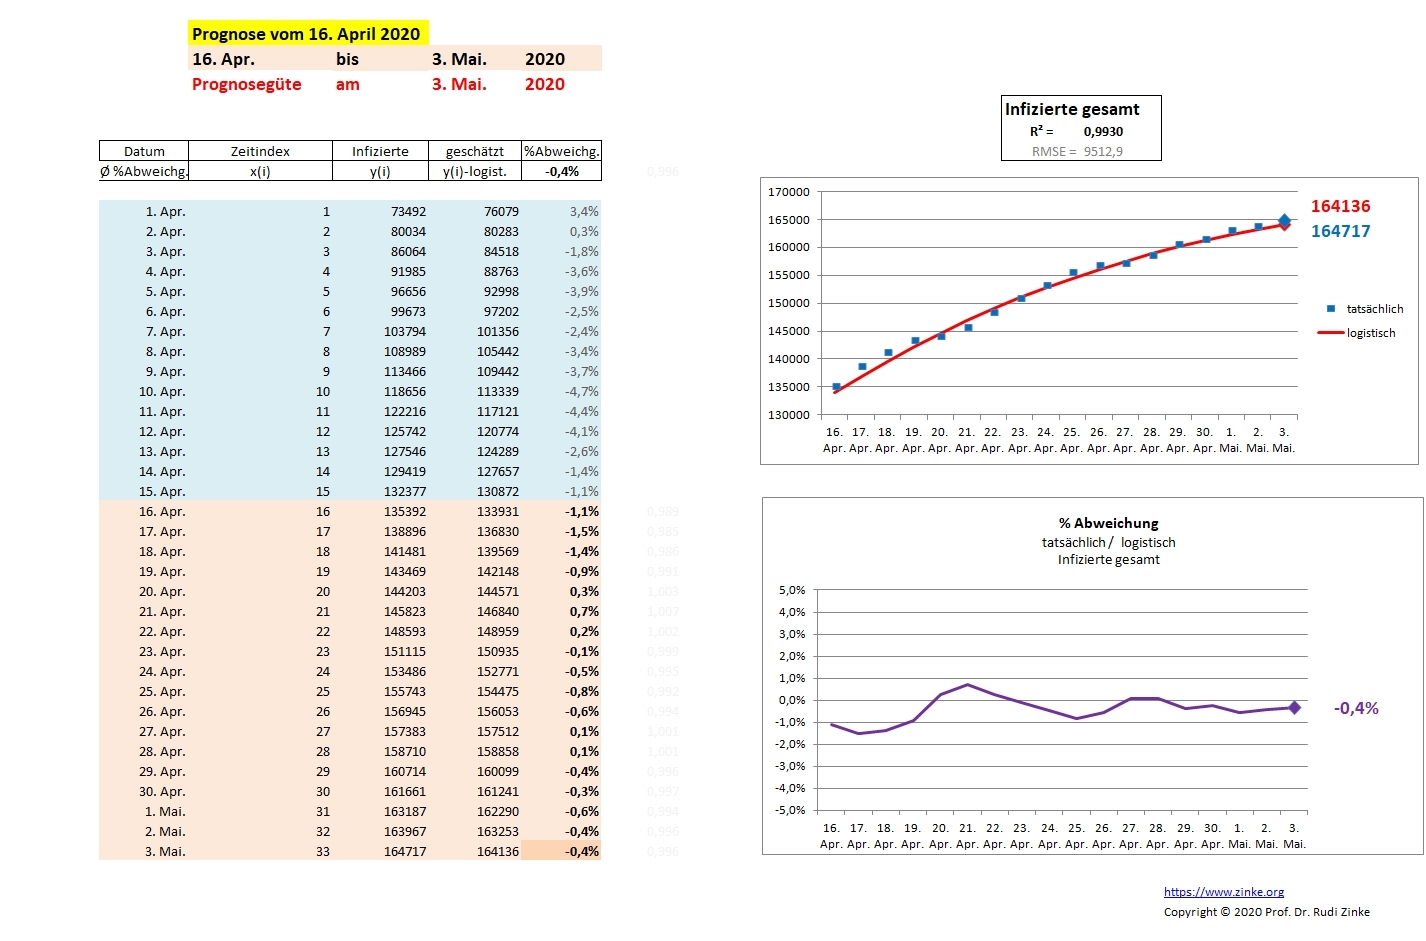Open the https://www.zinke.org link
The height and width of the screenshot is (941, 1426).
1223,892
